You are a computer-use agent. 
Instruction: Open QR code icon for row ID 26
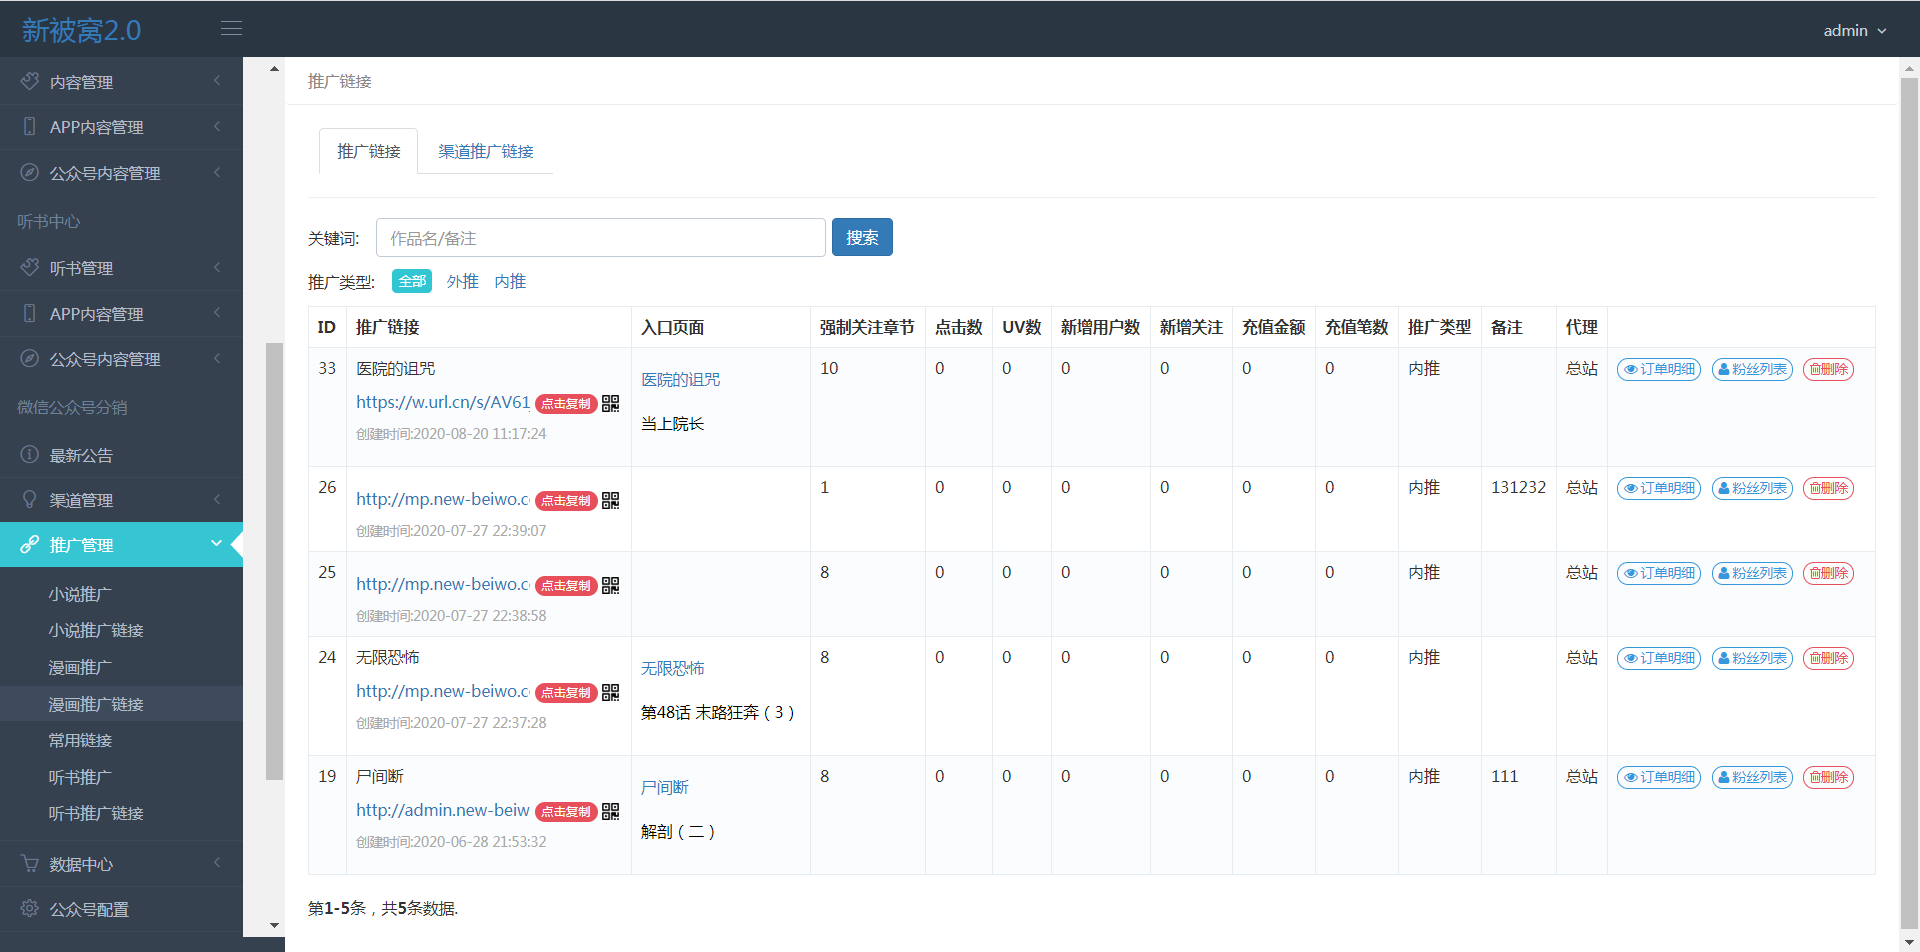point(610,500)
